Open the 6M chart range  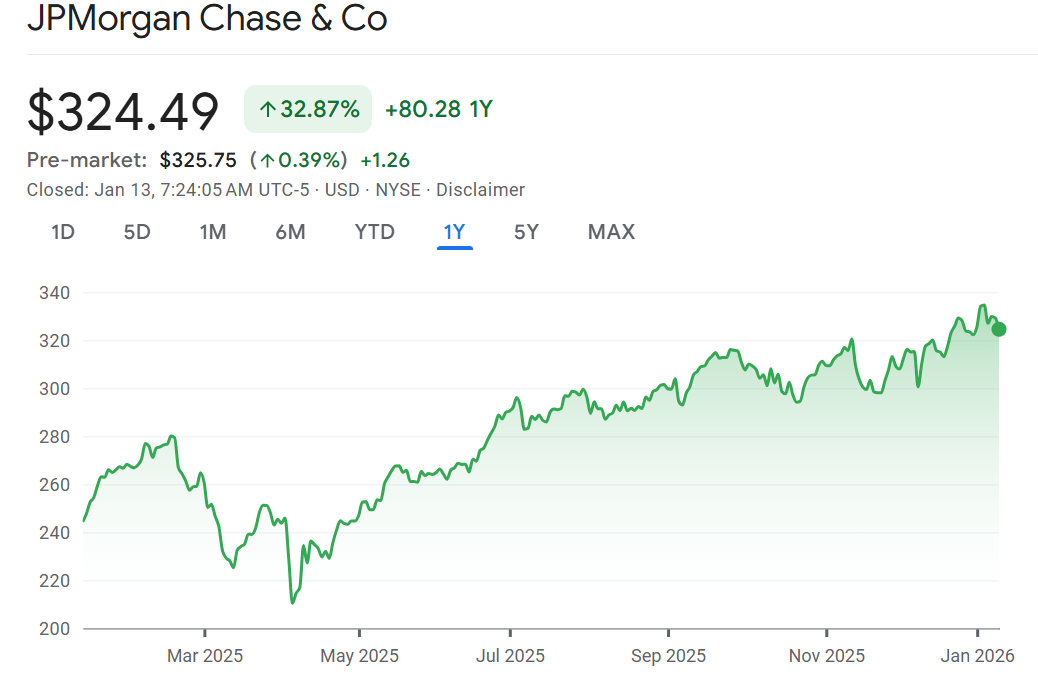click(290, 232)
